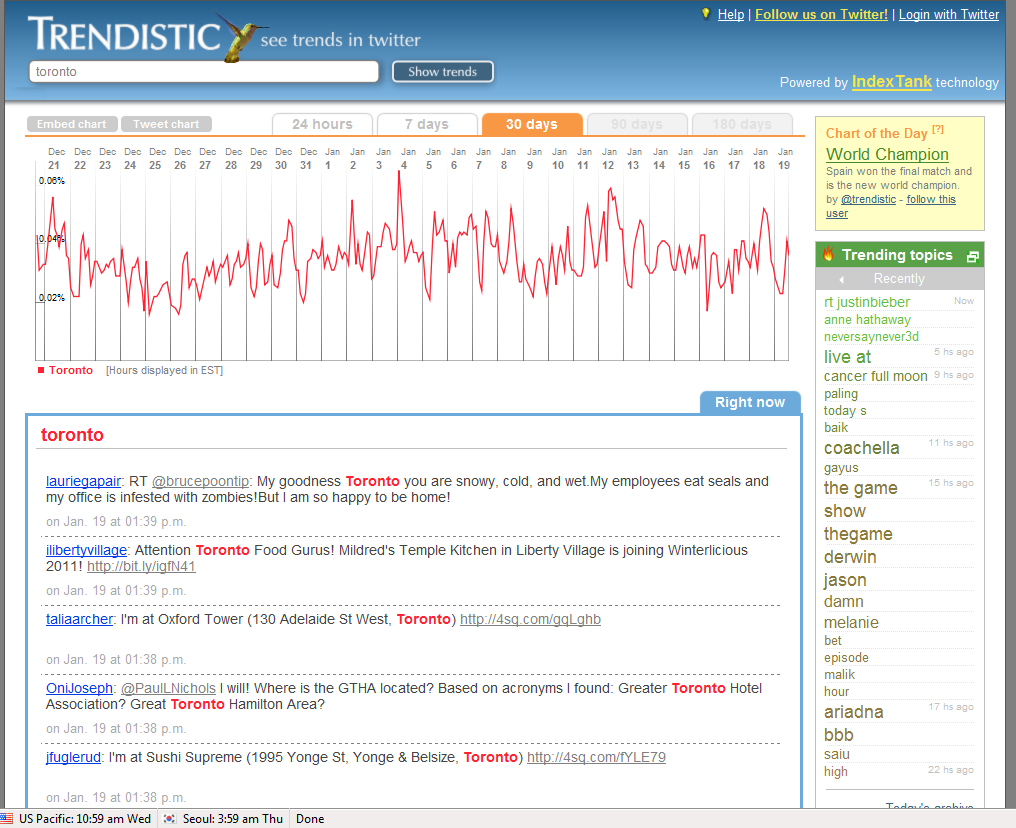Click trending topic rt justinbieber
This screenshot has width=1016, height=828.
click(866, 302)
